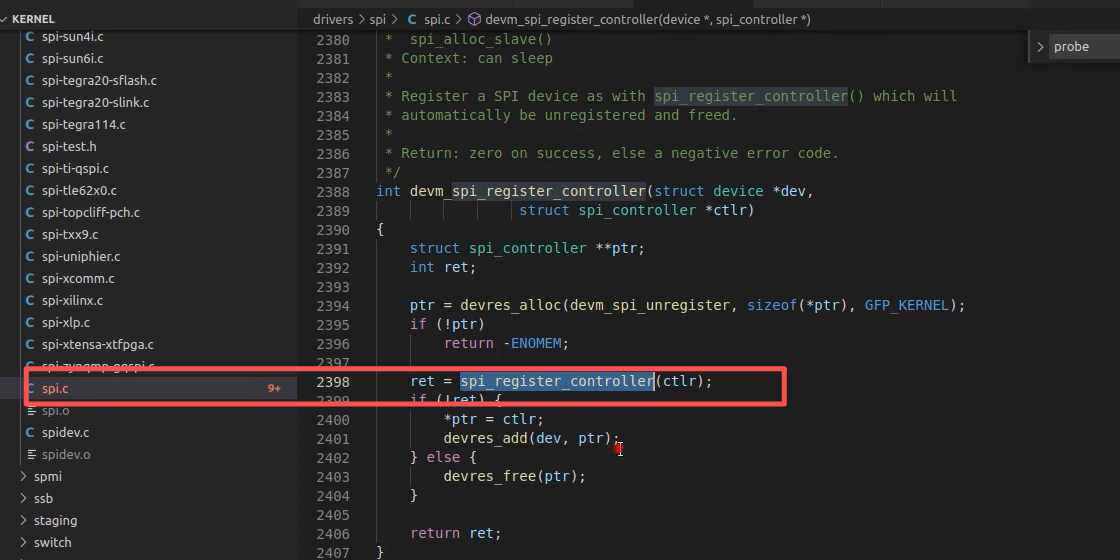Open spidev.o object file
Image resolution: width=1120 pixels, height=560 pixels.
(x=66, y=455)
